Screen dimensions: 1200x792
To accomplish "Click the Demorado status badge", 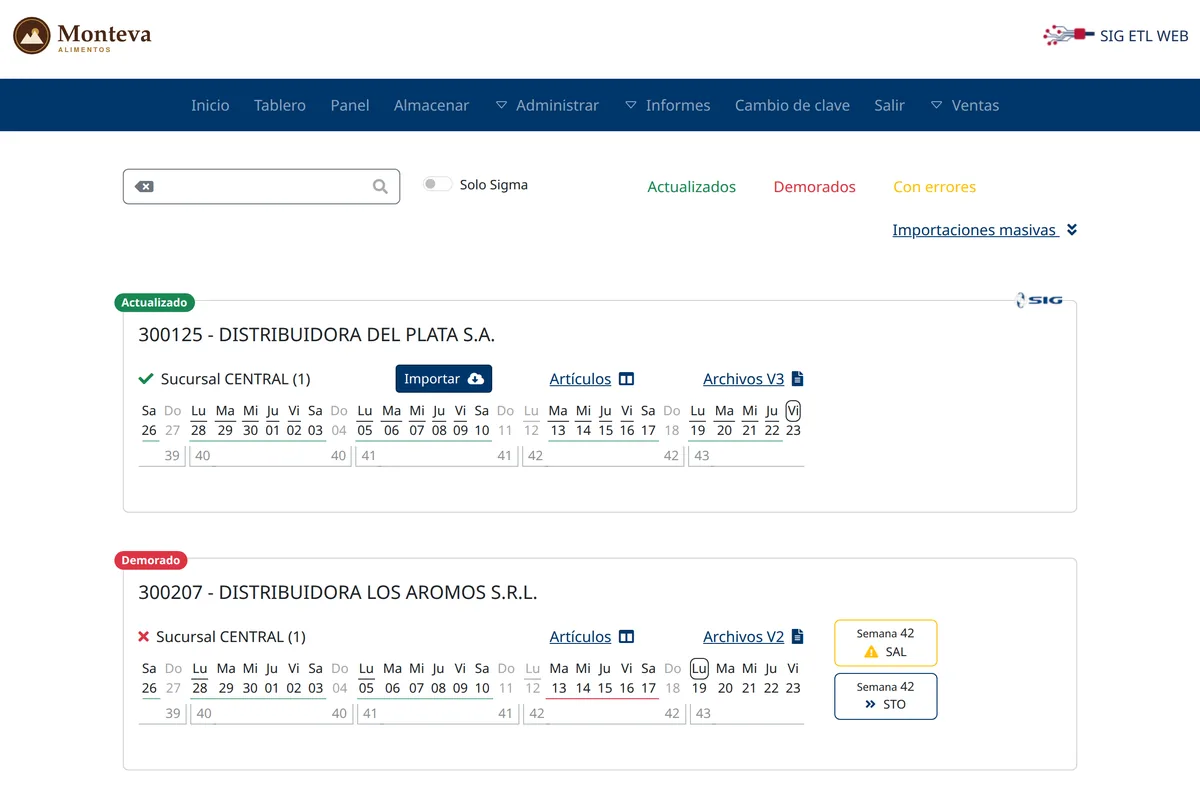I will coord(151,560).
